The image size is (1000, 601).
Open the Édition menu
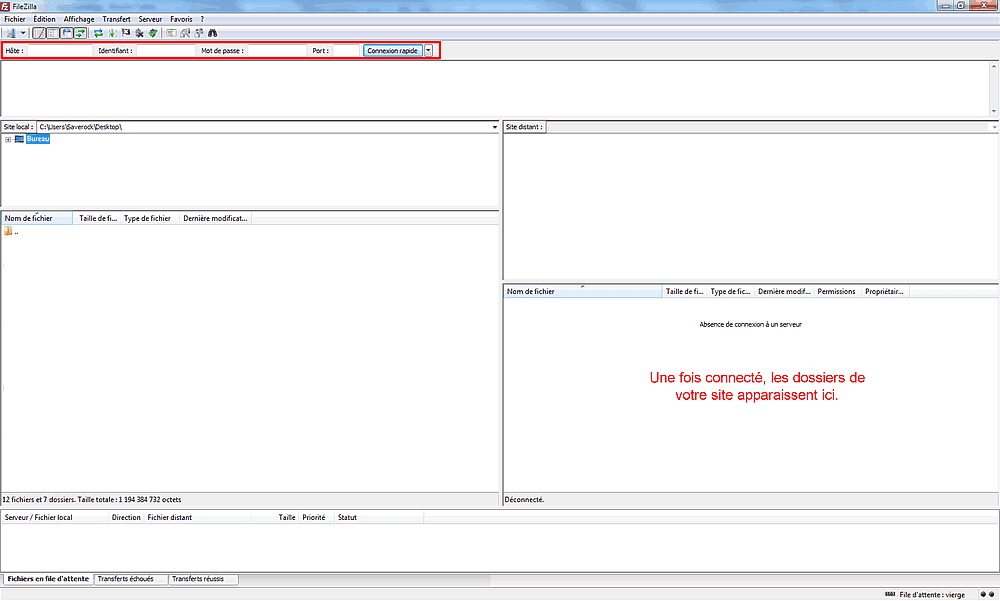pyautogui.click(x=44, y=19)
